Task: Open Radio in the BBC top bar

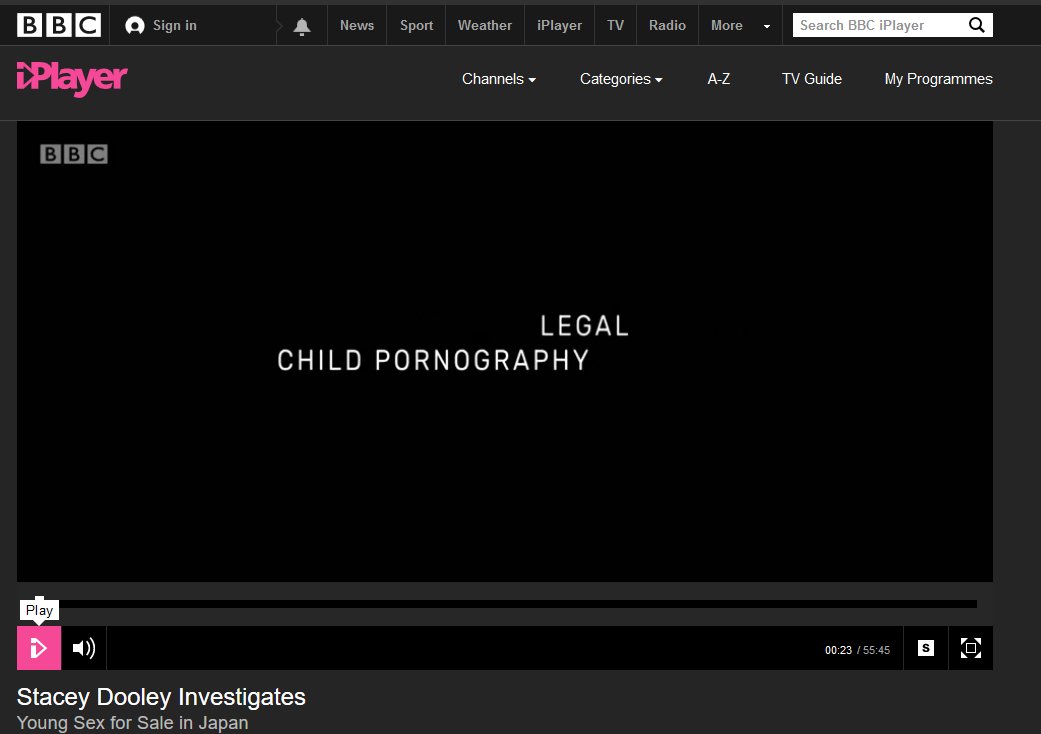Action: (667, 25)
